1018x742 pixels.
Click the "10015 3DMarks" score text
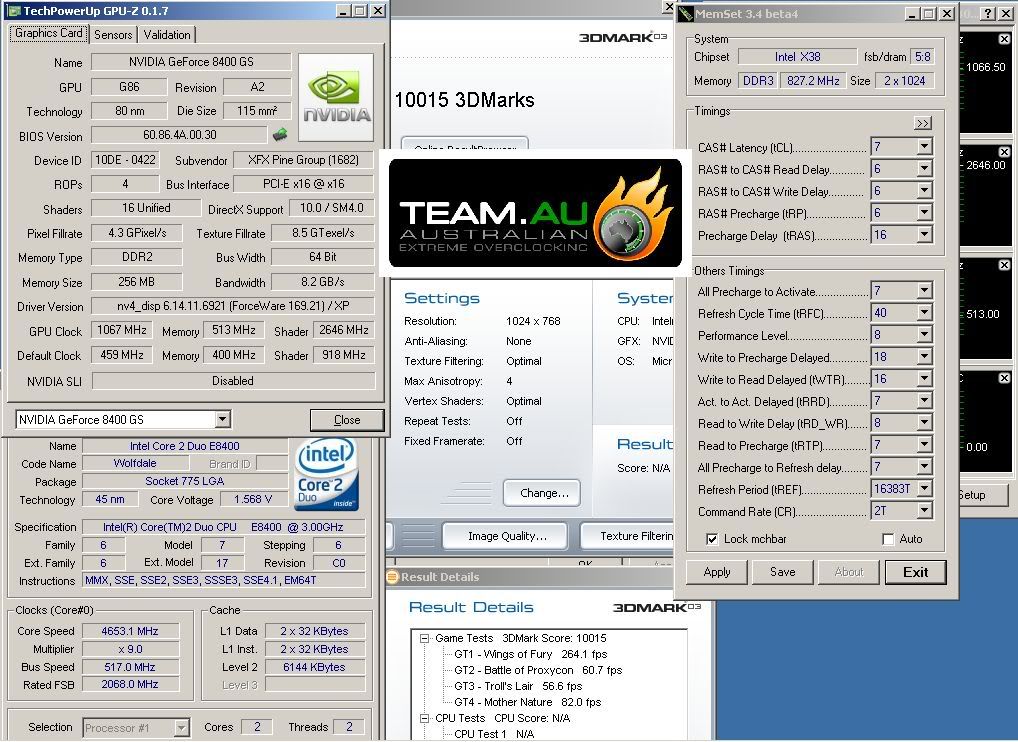[x=464, y=100]
